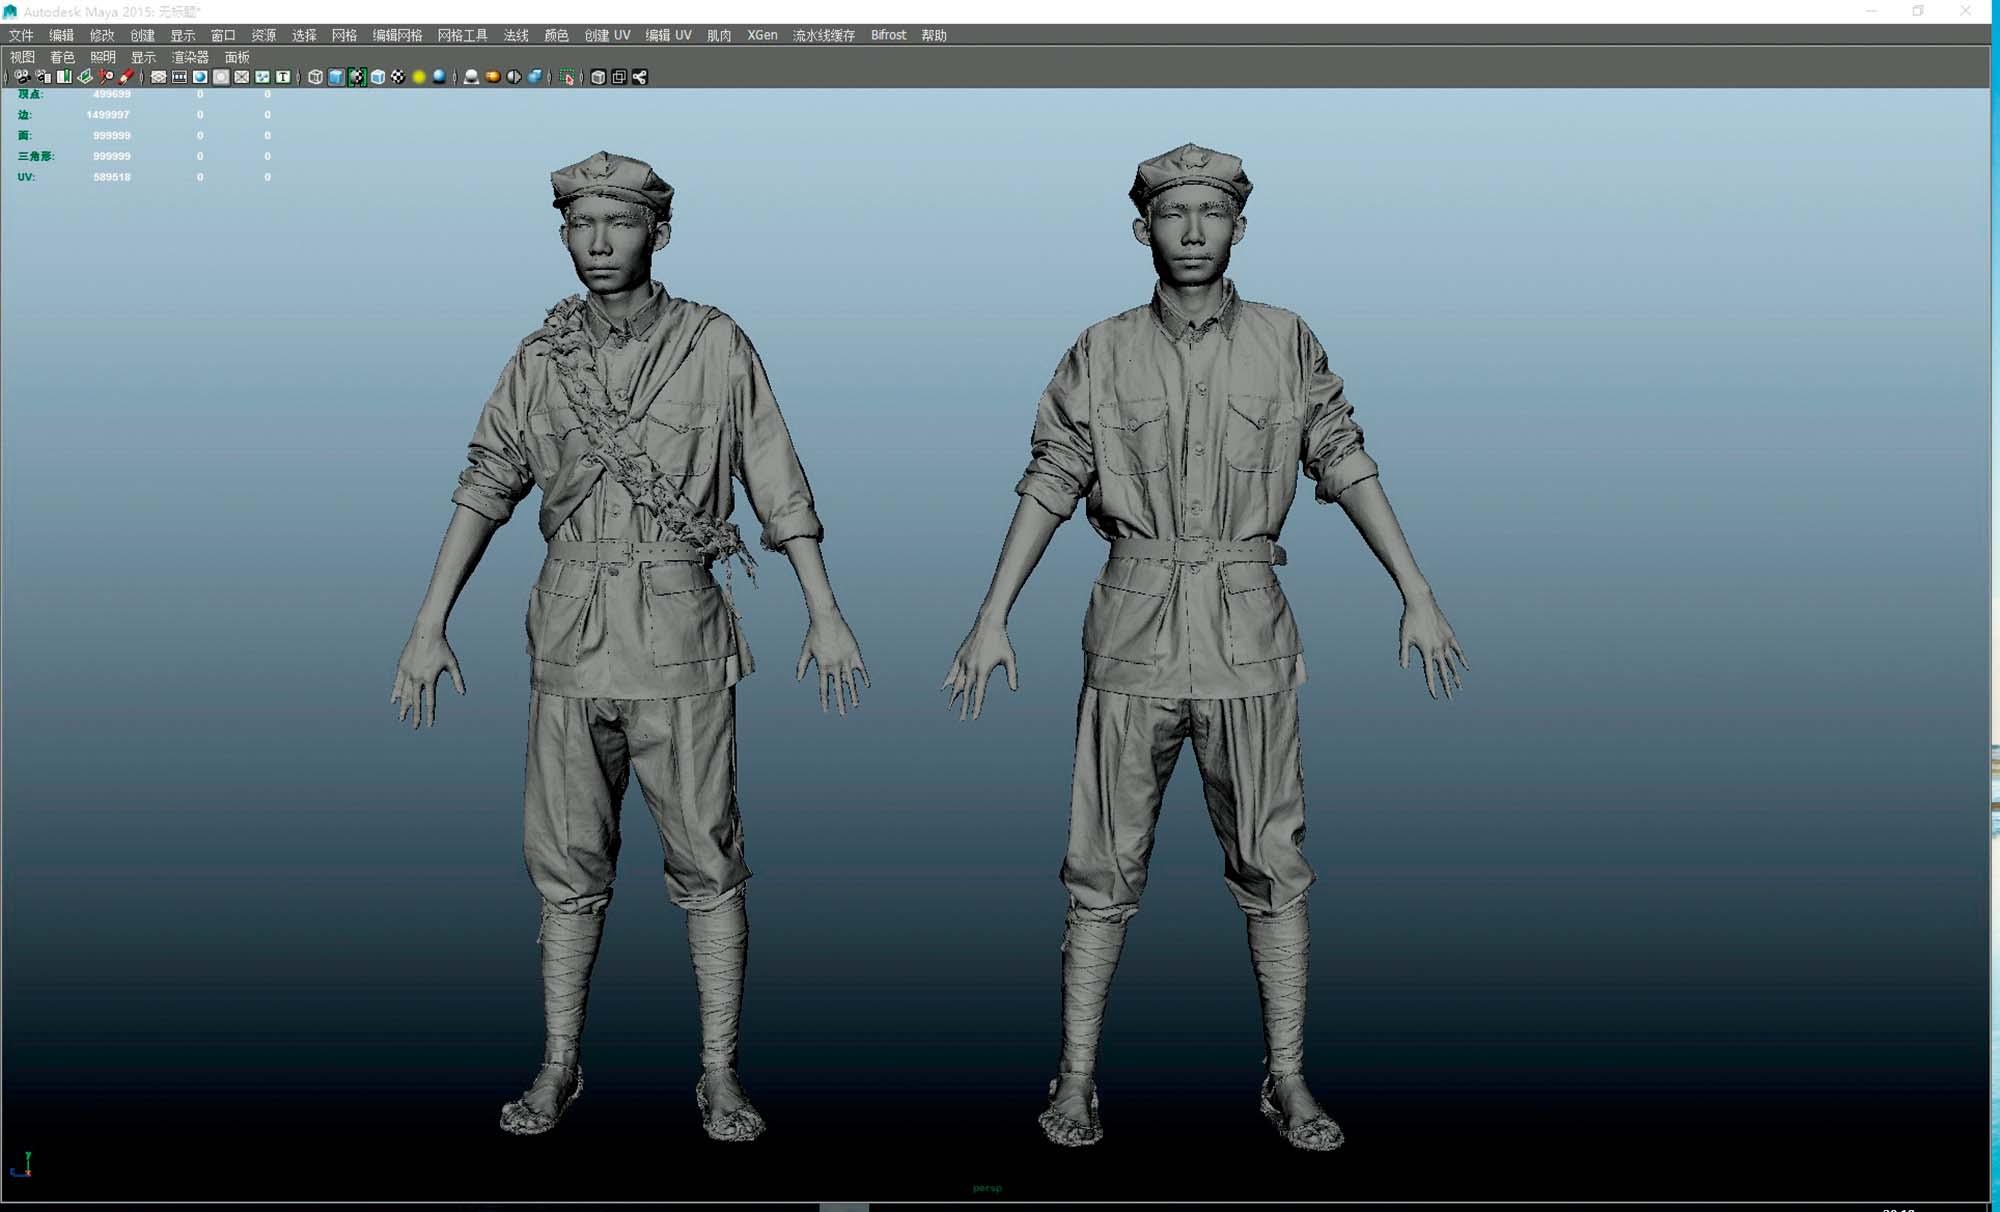Open the 帮助 menu
The height and width of the screenshot is (1212, 2000).
(x=934, y=35)
